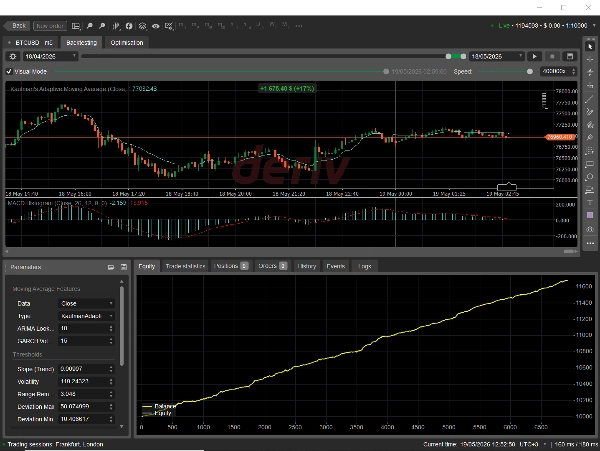This screenshot has width=600, height=451.
Task: Click the cBot robot icon in toolbar
Action: coord(142,26)
